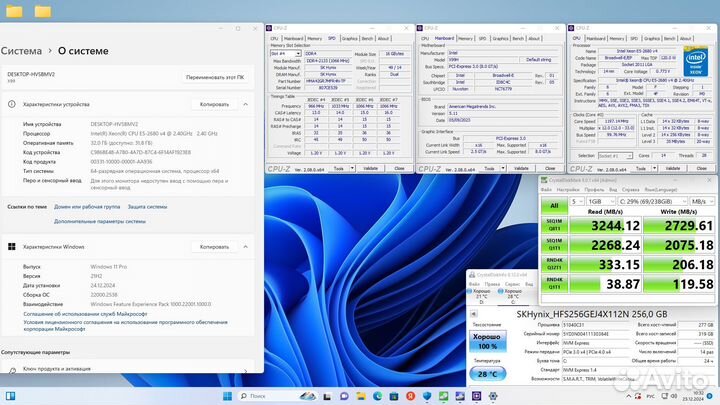Open test count dropdown showing 5

577,201
